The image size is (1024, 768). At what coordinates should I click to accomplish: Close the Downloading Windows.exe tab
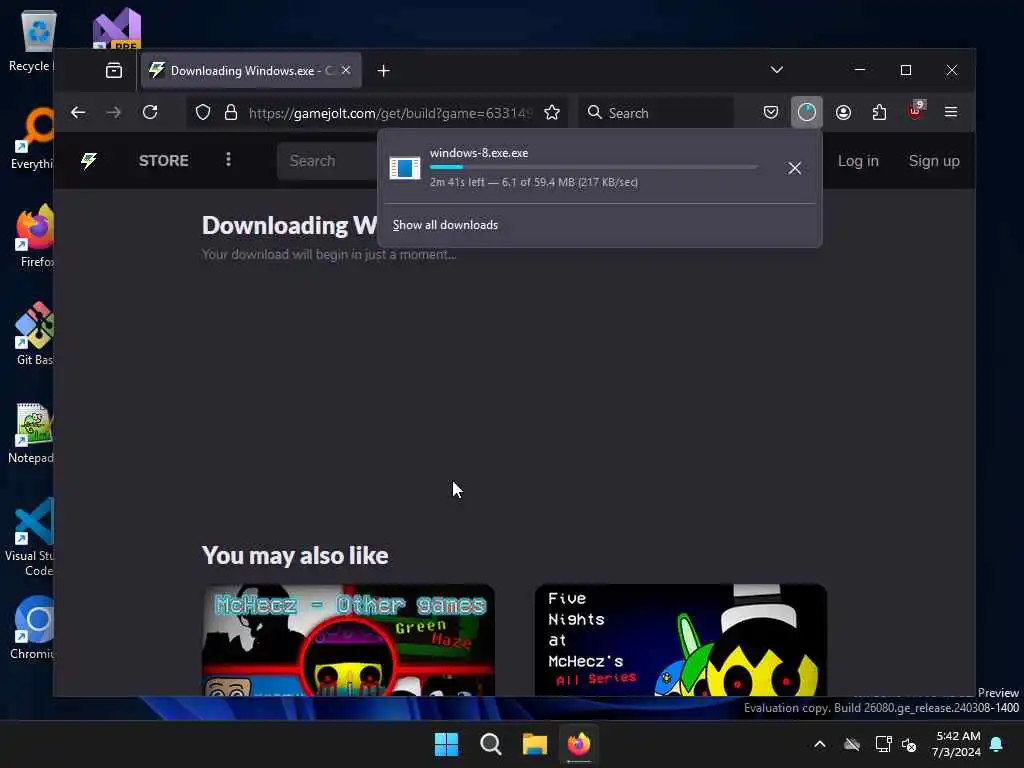point(346,70)
